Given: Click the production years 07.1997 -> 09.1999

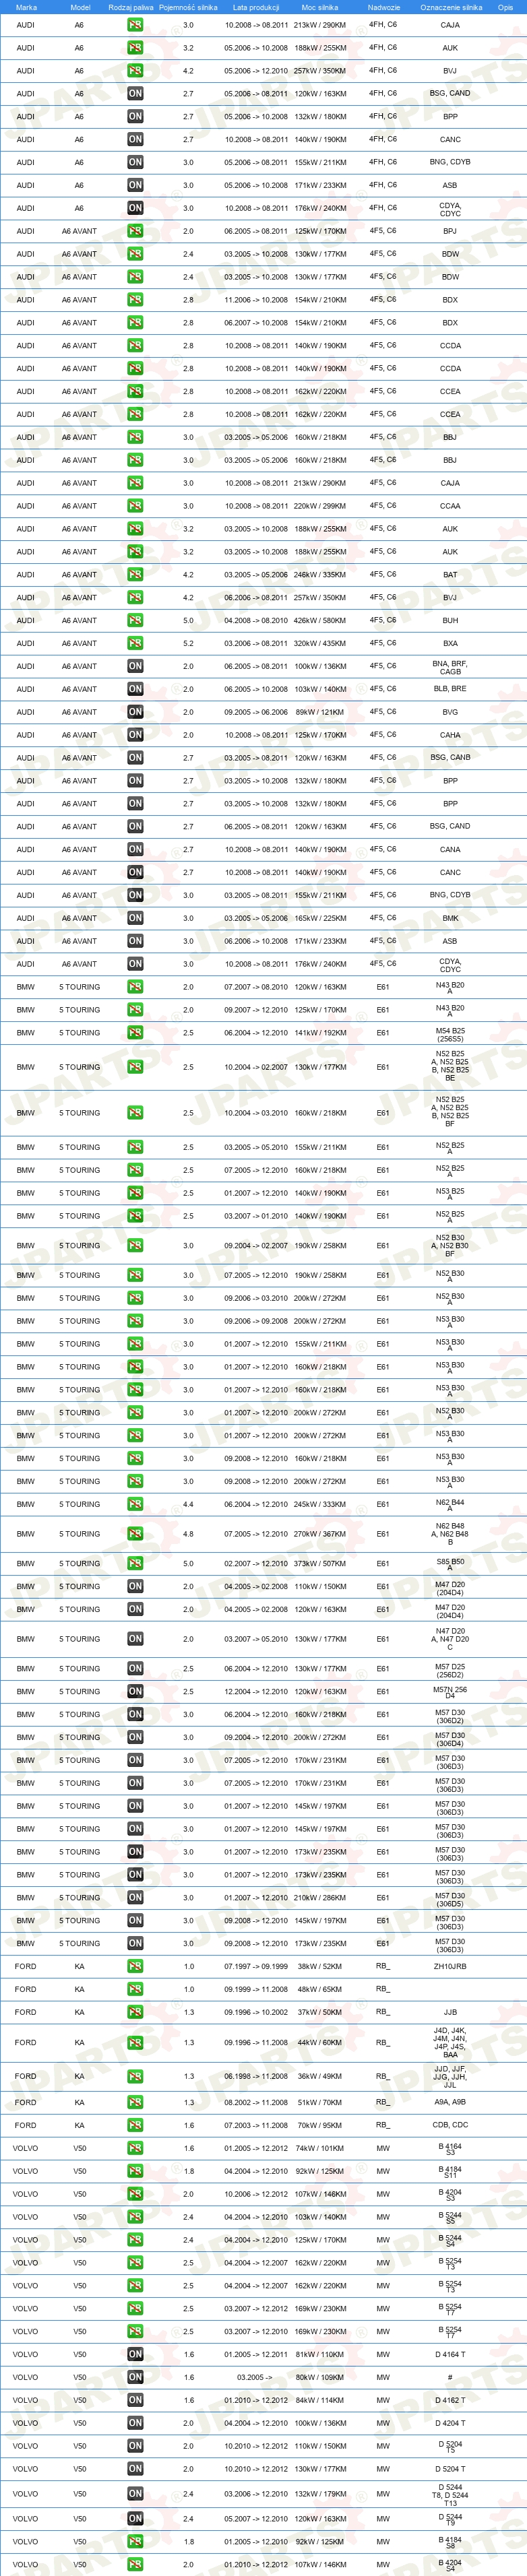Looking at the screenshot, I should [x=256, y=1966].
